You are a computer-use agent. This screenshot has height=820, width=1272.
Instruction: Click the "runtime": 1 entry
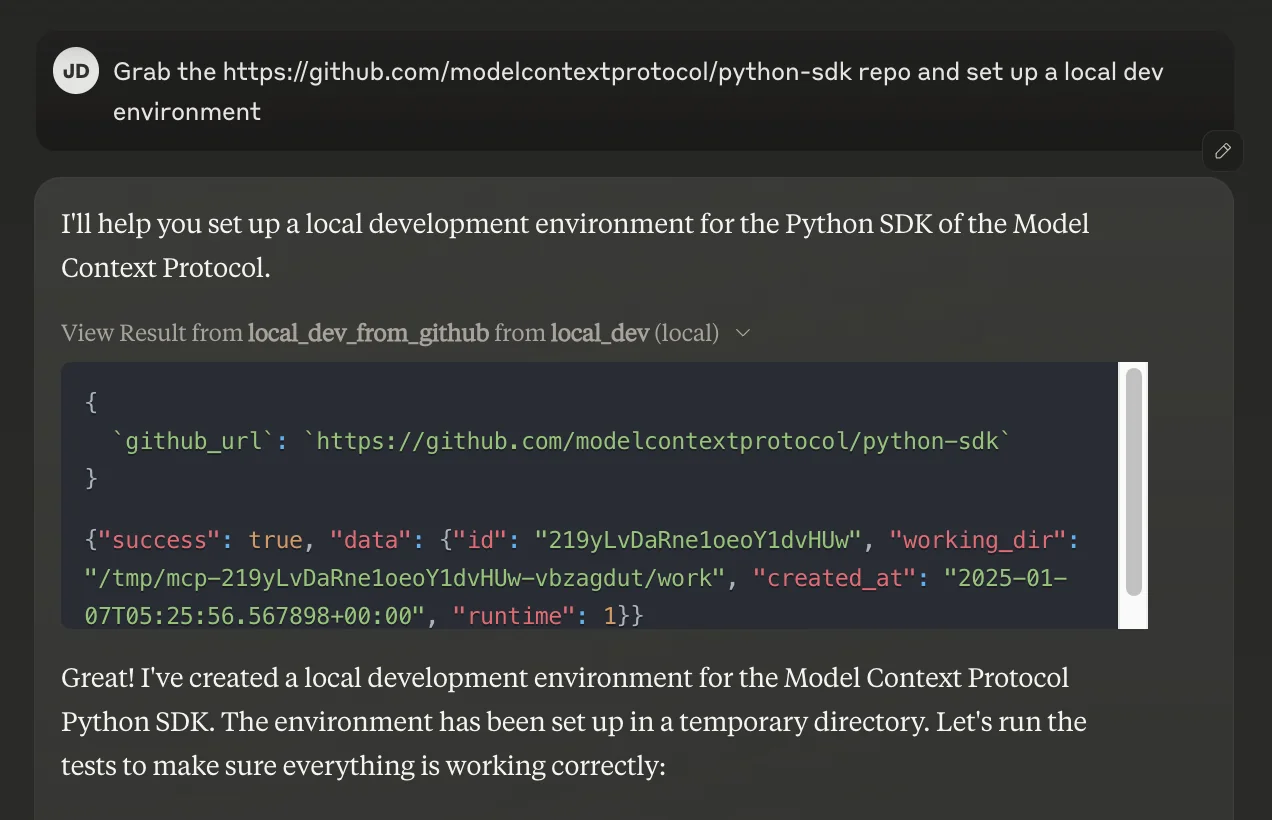point(535,616)
